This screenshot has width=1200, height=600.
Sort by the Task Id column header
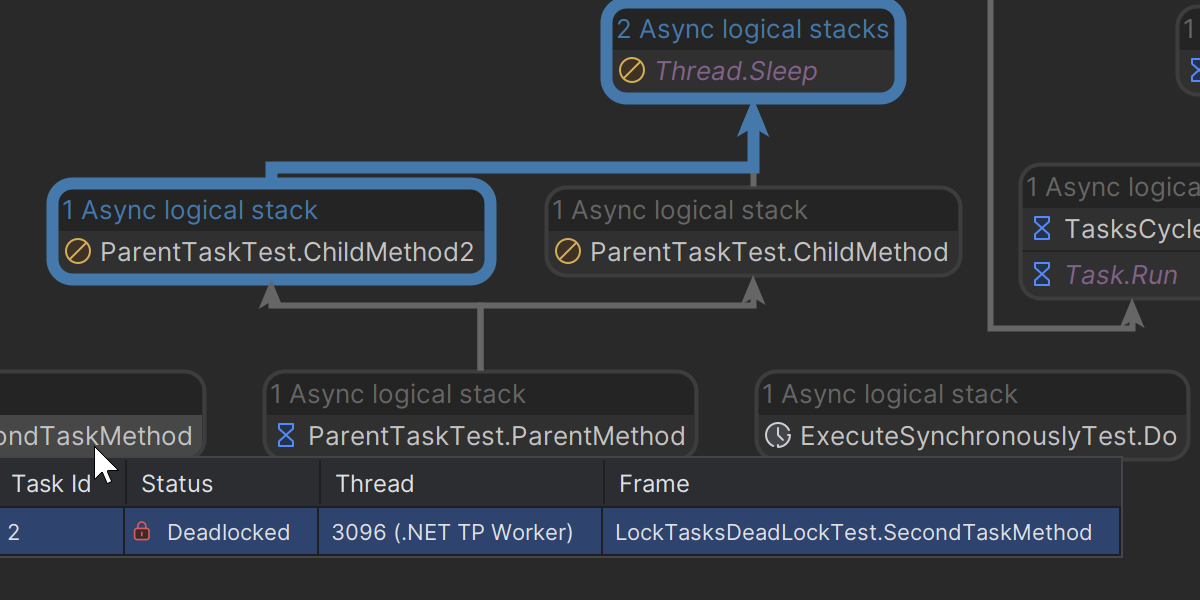tap(52, 484)
